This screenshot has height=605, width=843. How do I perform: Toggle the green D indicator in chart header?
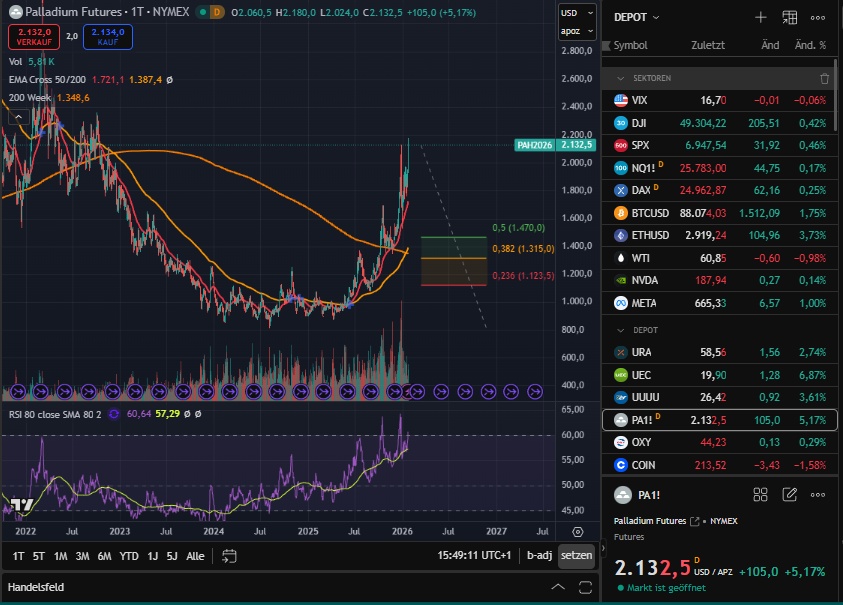pos(215,12)
